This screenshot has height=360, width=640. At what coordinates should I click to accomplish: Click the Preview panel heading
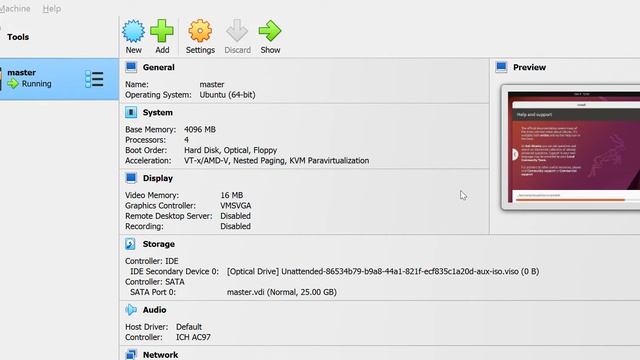pyautogui.click(x=529, y=67)
